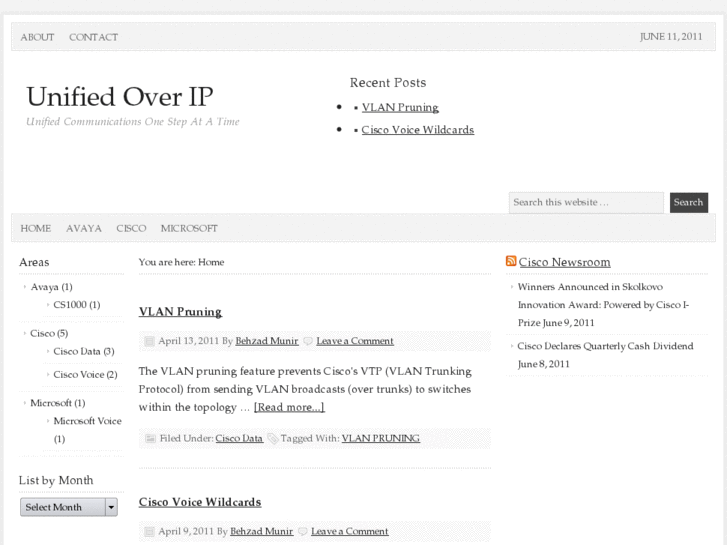The height and width of the screenshot is (545, 727).
Task: Open Cisco Declares Quarterly Cash Dividend item
Action: click(605, 355)
